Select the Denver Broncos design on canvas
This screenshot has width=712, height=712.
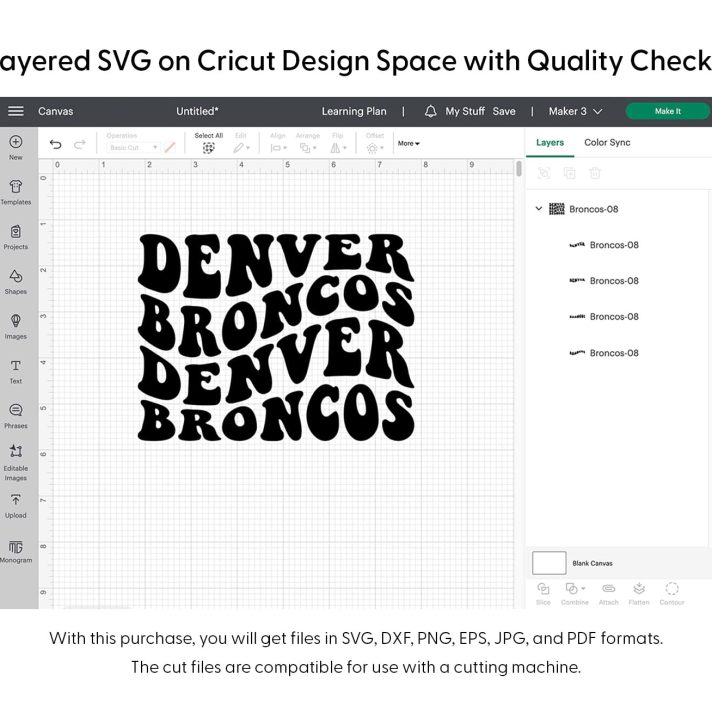point(276,337)
